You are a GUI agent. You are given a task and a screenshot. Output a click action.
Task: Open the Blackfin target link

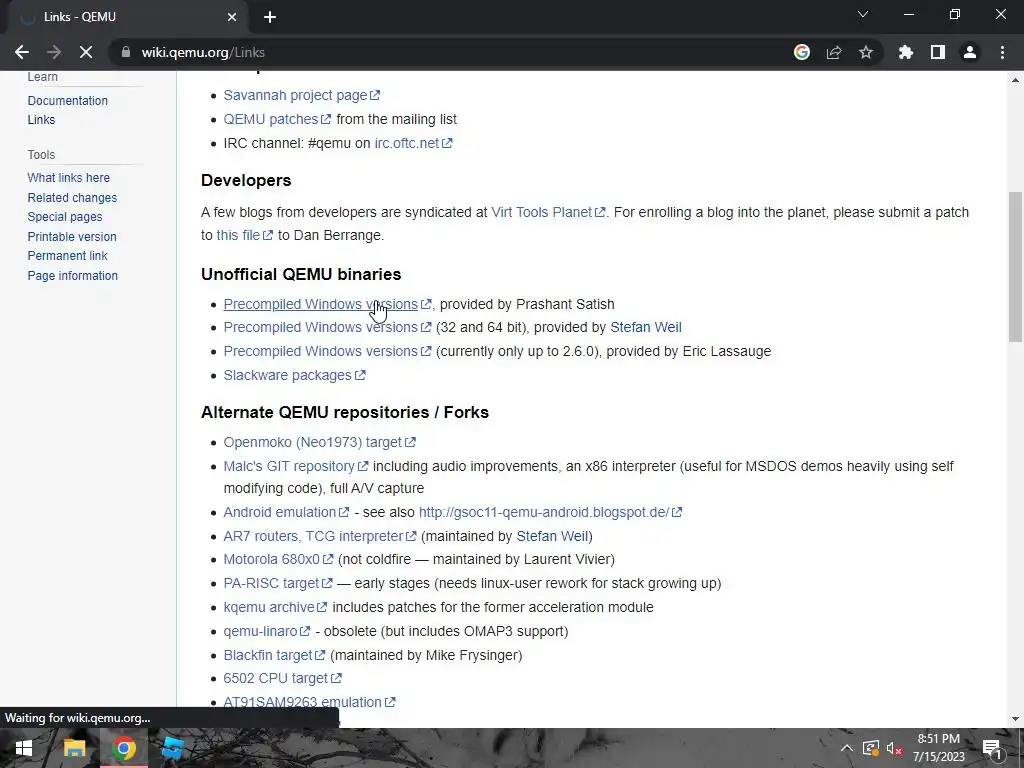(274, 655)
